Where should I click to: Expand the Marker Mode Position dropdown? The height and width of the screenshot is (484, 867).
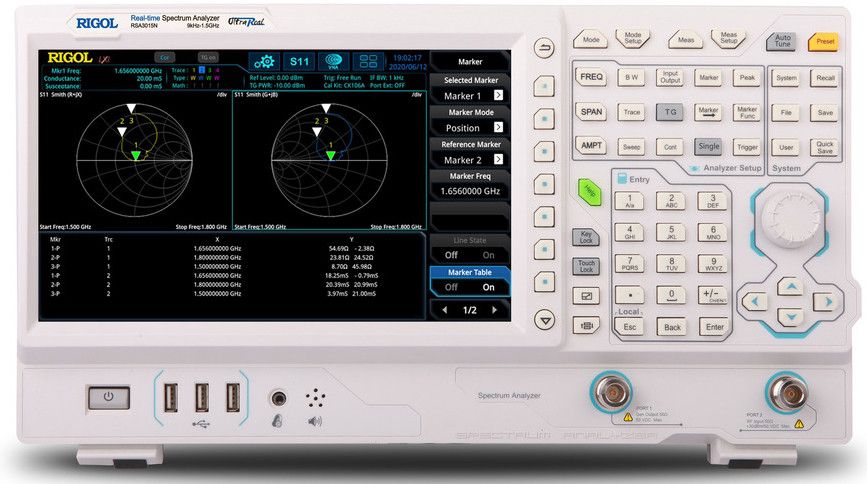click(x=497, y=128)
